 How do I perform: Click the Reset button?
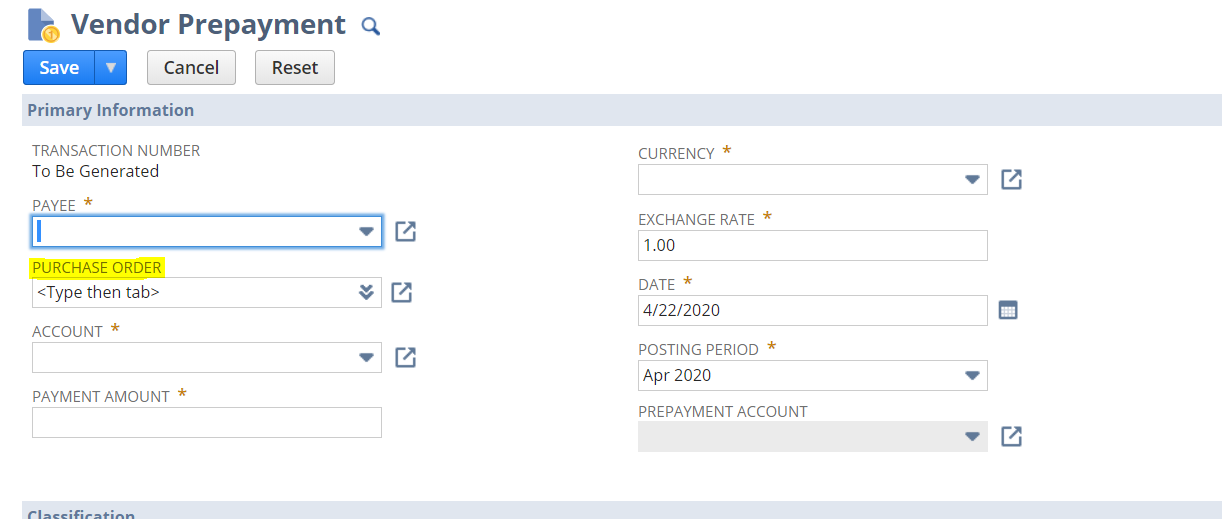(294, 68)
